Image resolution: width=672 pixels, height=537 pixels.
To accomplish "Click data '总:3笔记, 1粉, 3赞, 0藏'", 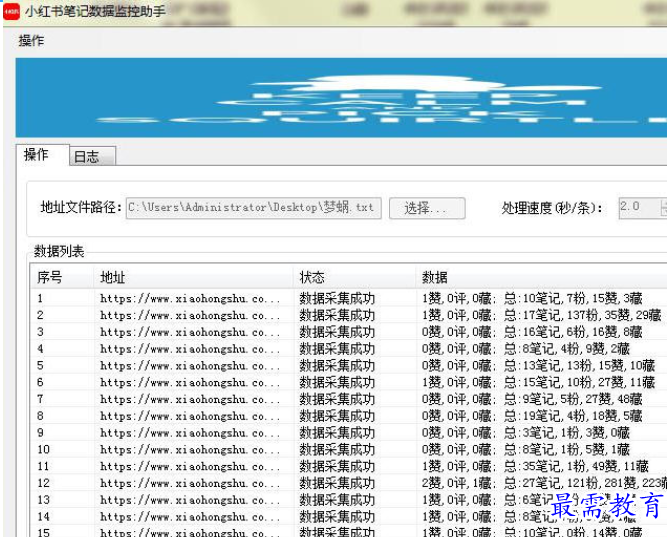I will 567,432.
